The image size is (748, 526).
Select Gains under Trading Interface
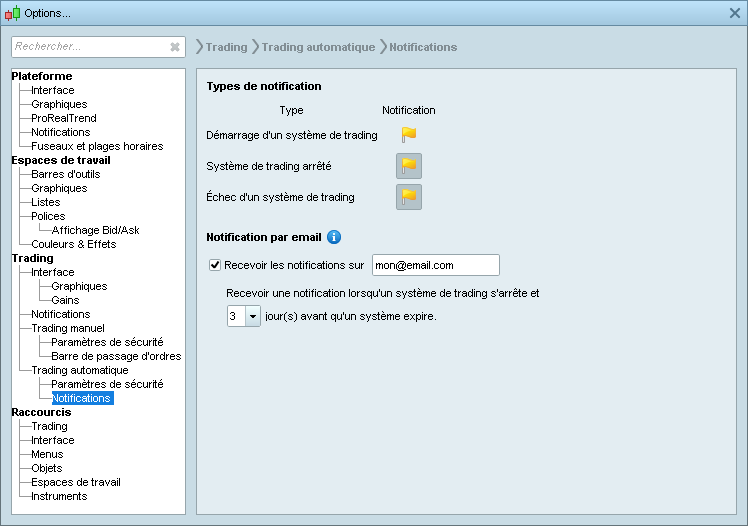[x=65, y=300]
